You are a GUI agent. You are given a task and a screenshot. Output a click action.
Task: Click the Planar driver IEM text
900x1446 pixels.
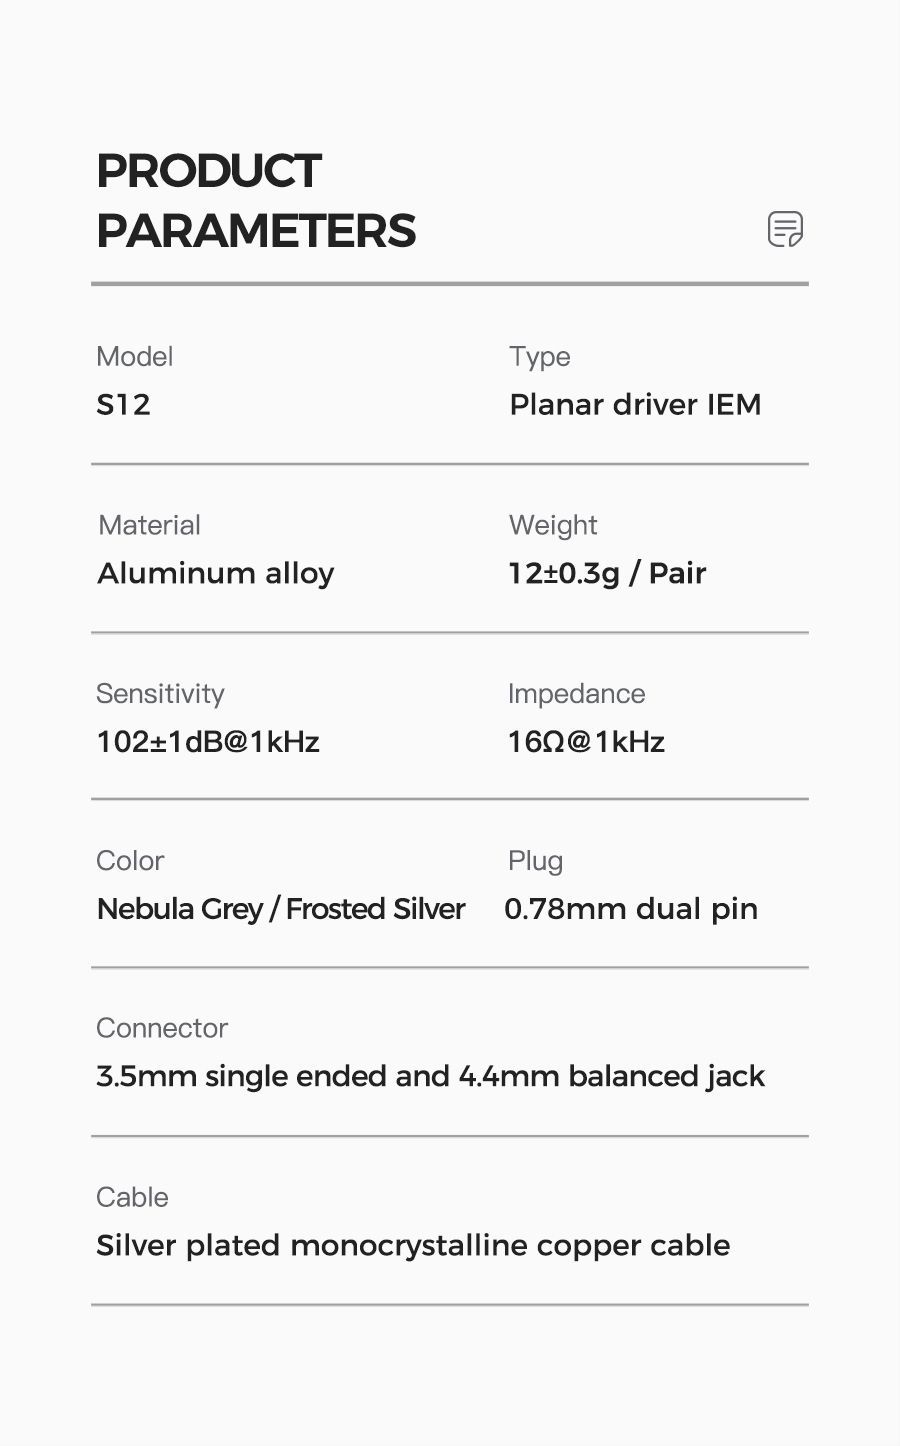tap(635, 405)
